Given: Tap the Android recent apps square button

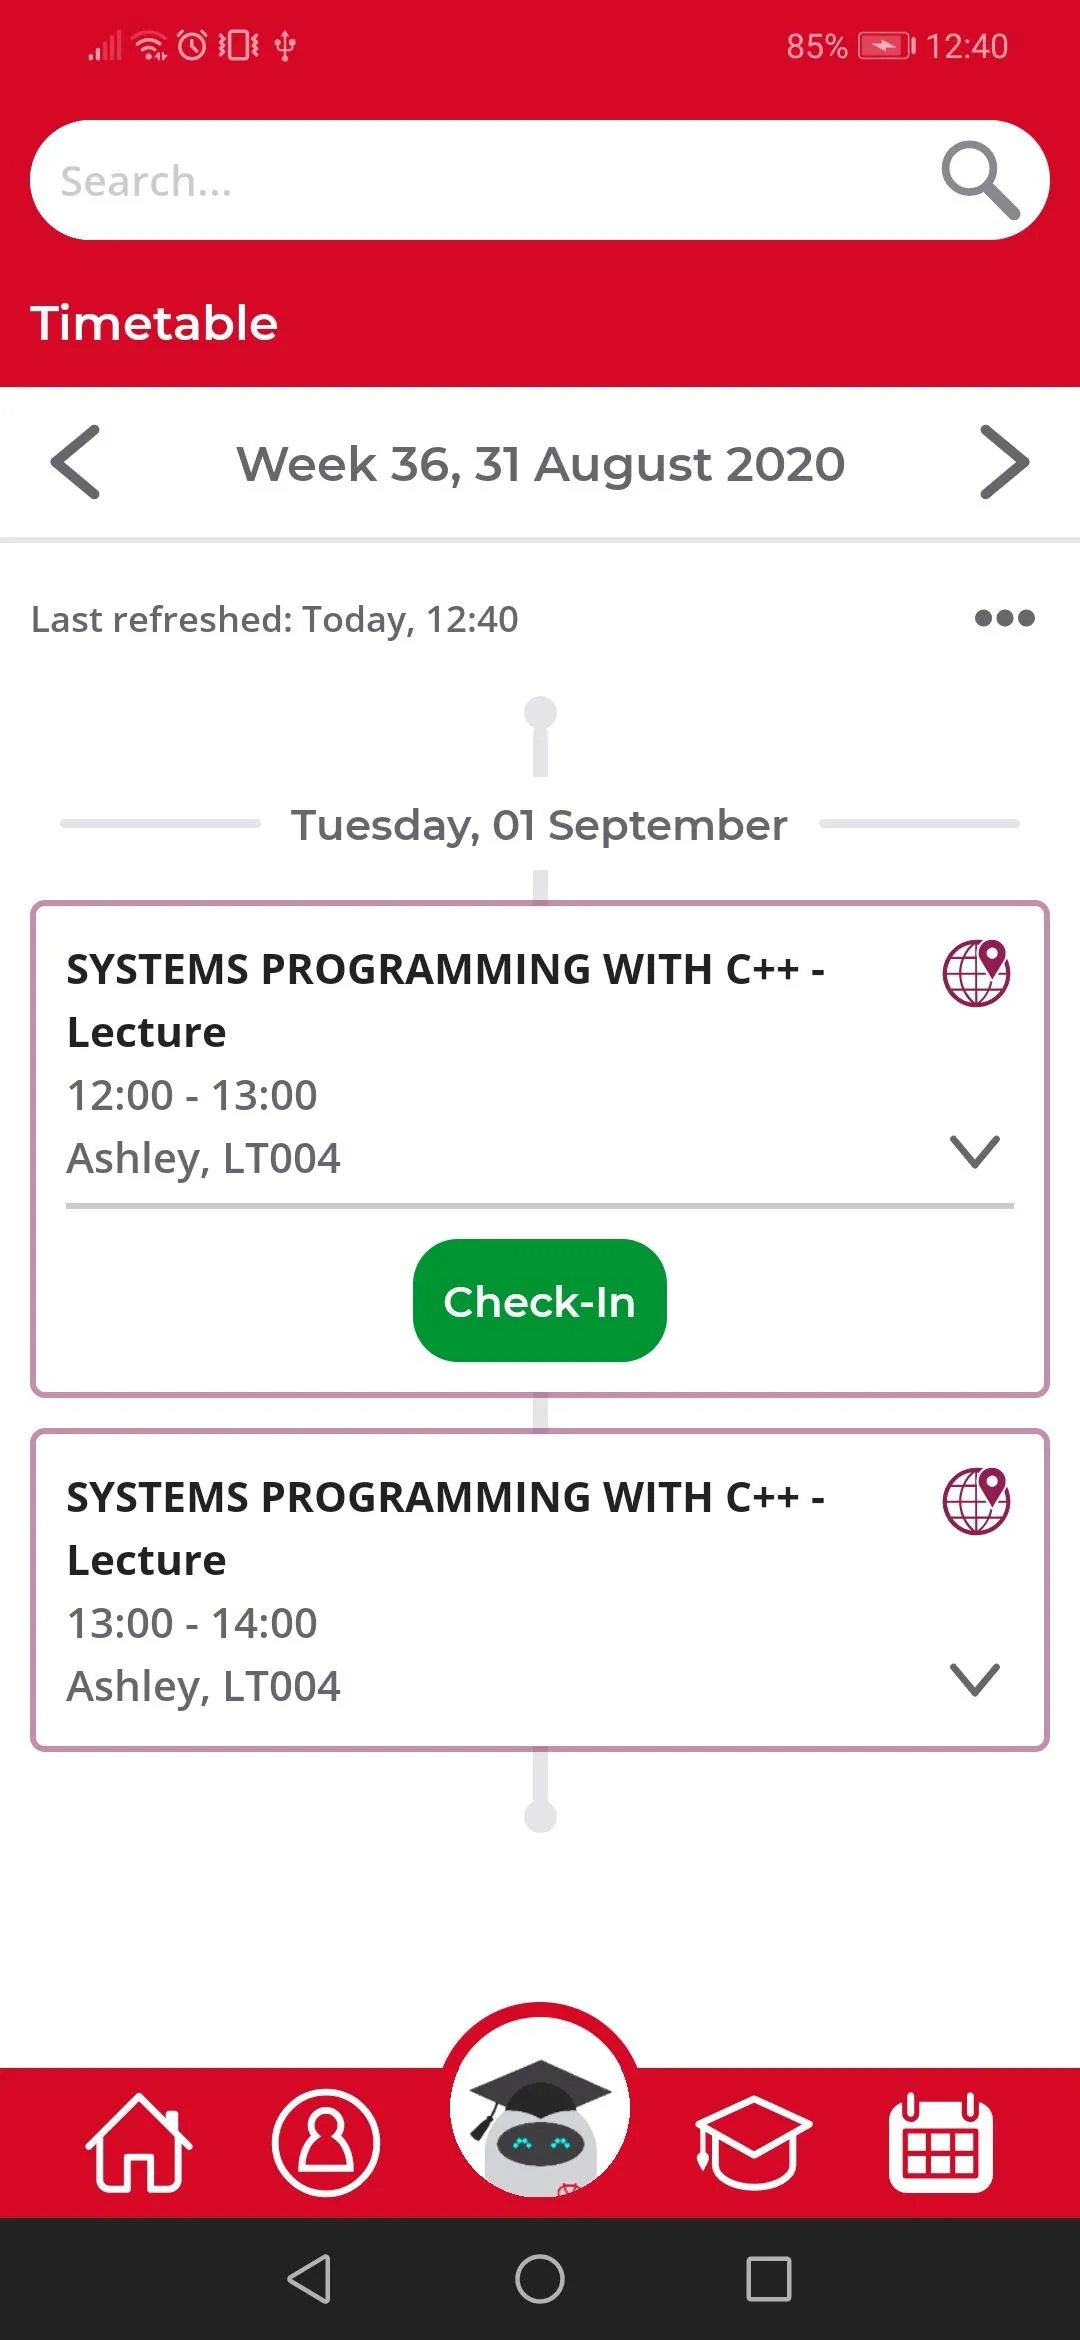Looking at the screenshot, I should (769, 2279).
